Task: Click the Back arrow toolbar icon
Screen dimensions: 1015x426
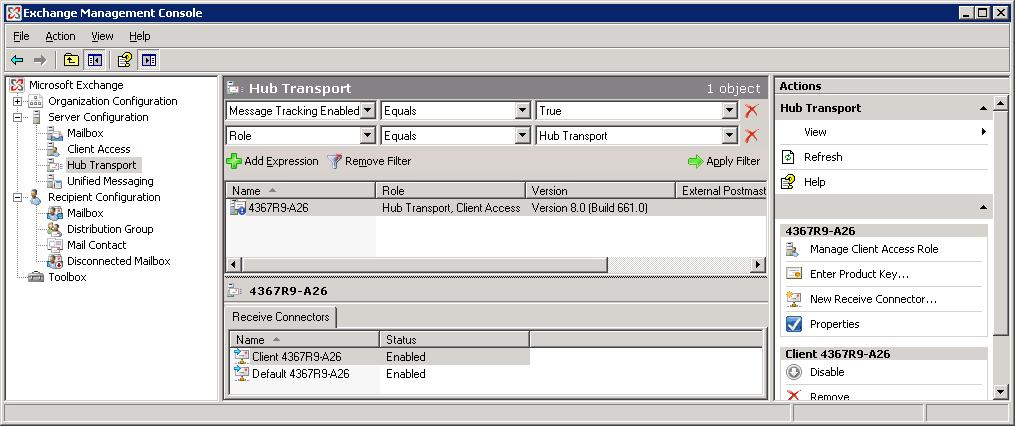Action: coord(17,60)
